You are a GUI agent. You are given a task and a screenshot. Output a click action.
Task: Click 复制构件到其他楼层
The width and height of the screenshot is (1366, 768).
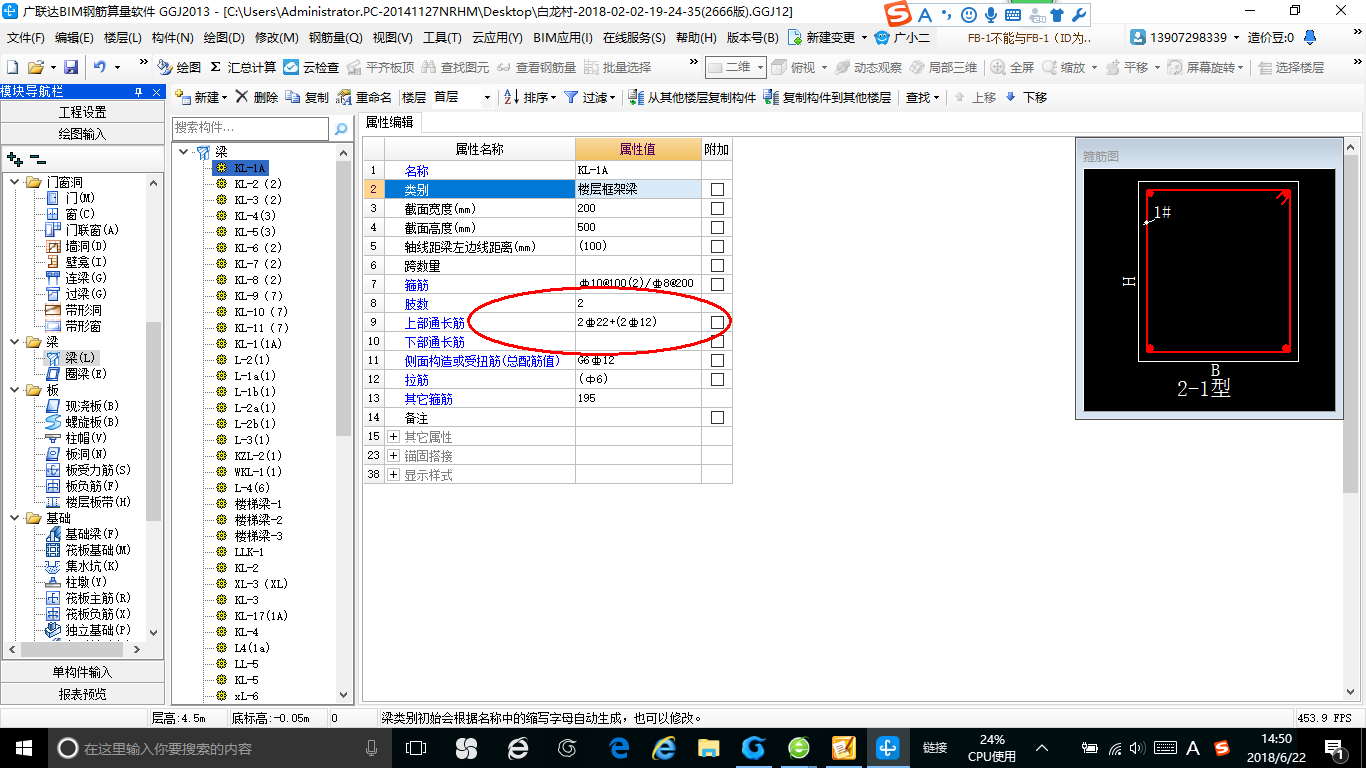(827, 97)
